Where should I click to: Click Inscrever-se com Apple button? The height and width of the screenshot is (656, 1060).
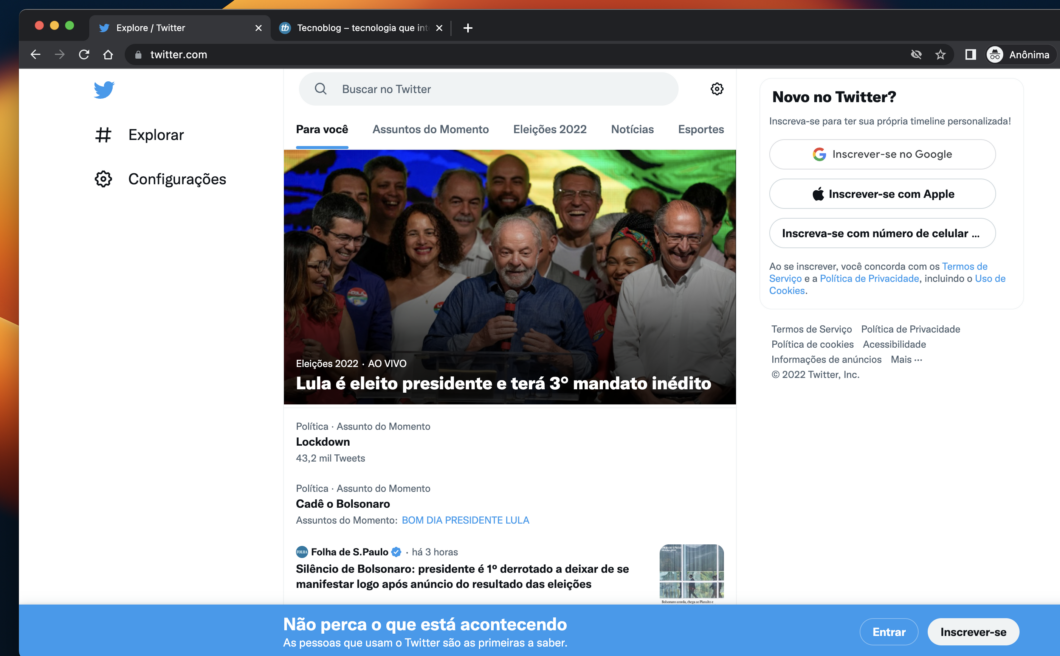[x=882, y=194]
